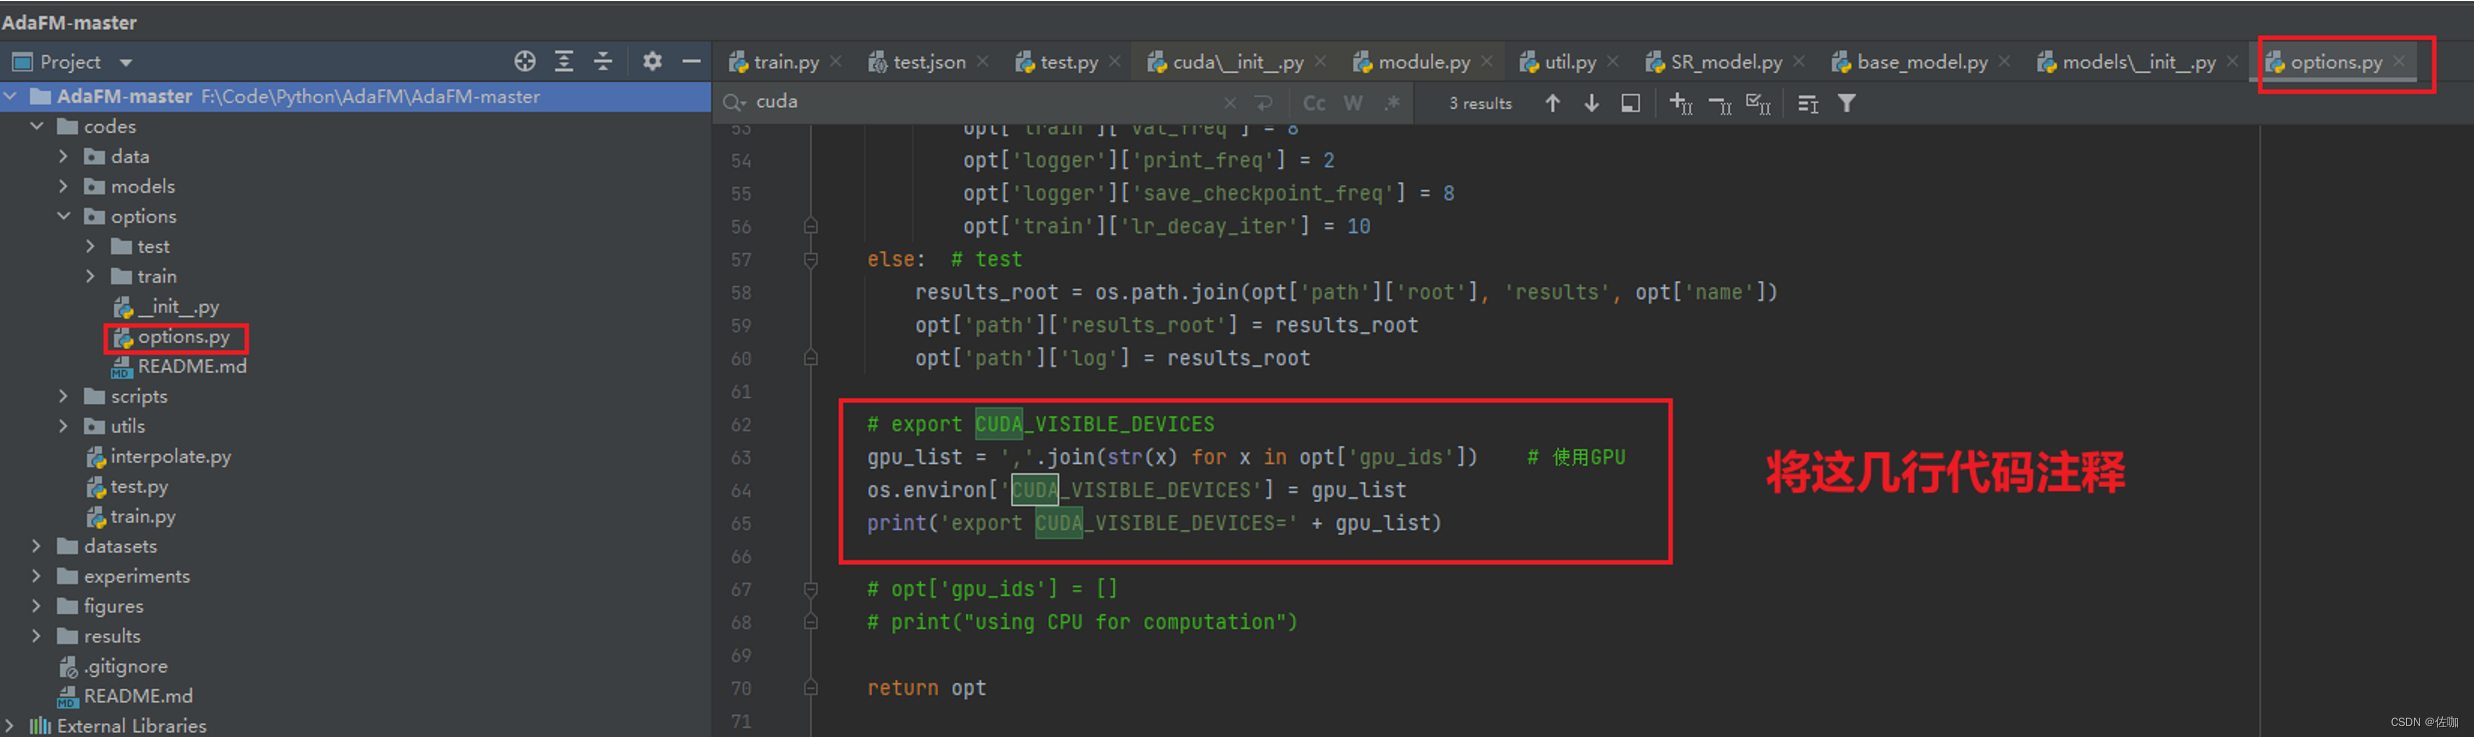The image size is (2474, 738).
Task: Switch to the test.py editor tab
Action: pos(1057,62)
